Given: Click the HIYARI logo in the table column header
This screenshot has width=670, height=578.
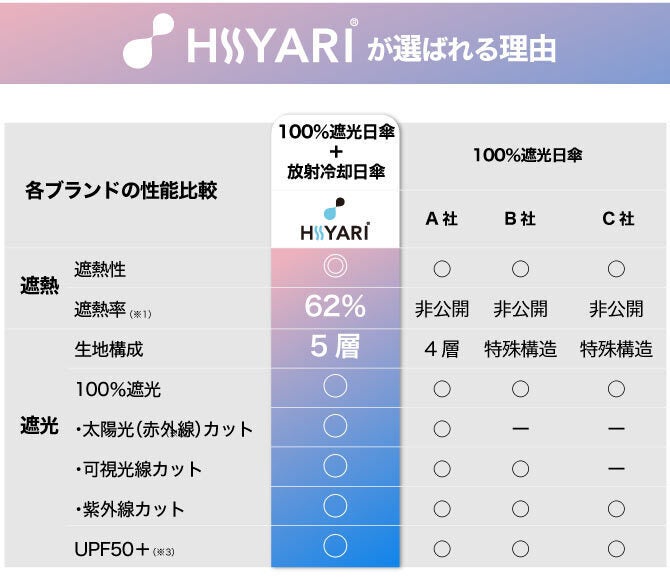Looking at the screenshot, I should (x=335, y=220).
